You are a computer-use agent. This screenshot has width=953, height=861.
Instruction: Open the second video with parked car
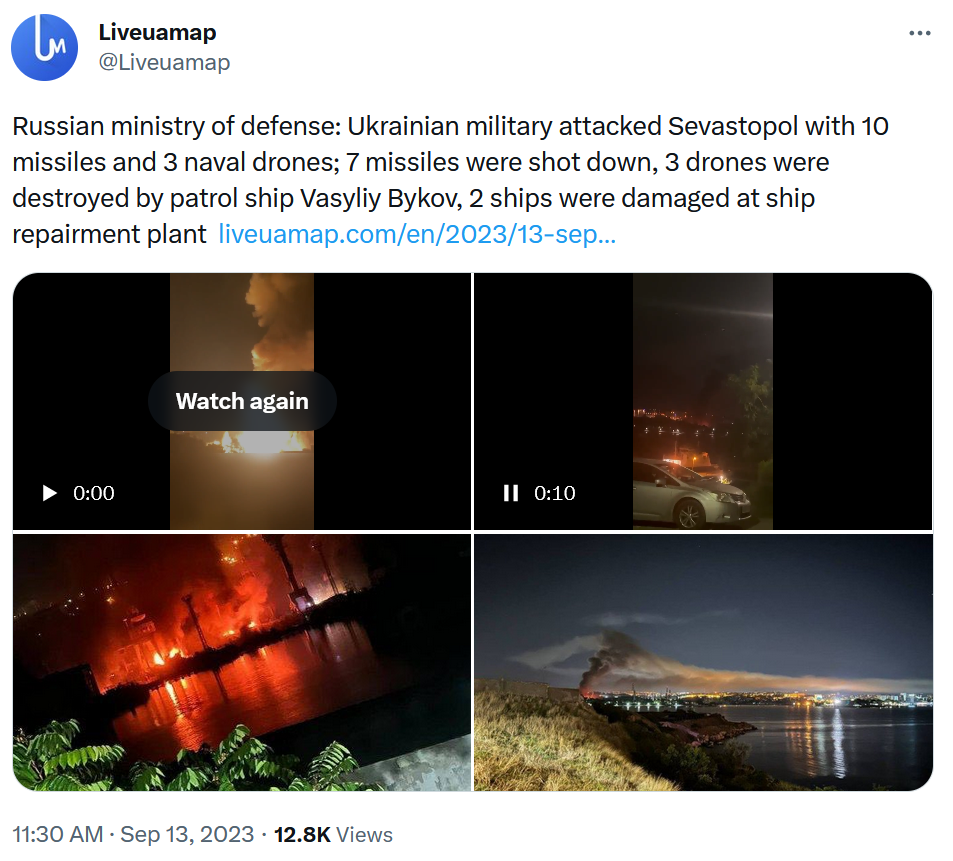click(703, 401)
